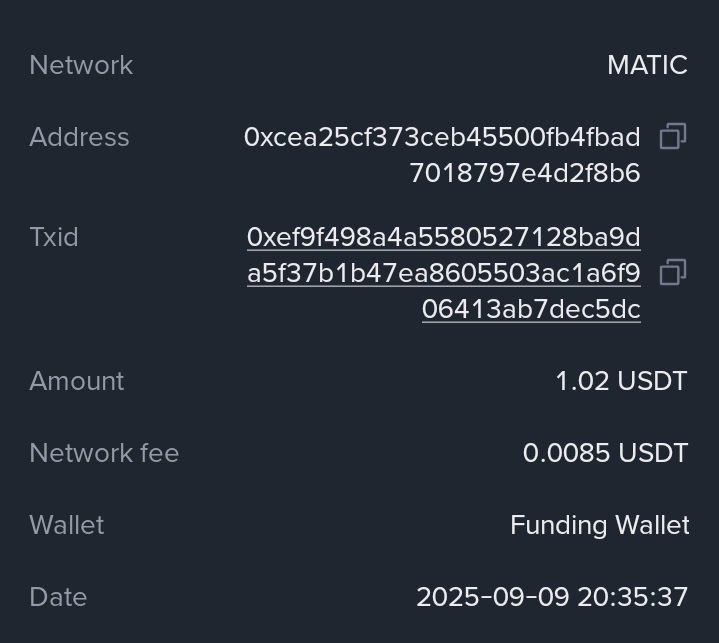Select the Funding Wallet value
This screenshot has width=719, height=643.
[x=599, y=525]
